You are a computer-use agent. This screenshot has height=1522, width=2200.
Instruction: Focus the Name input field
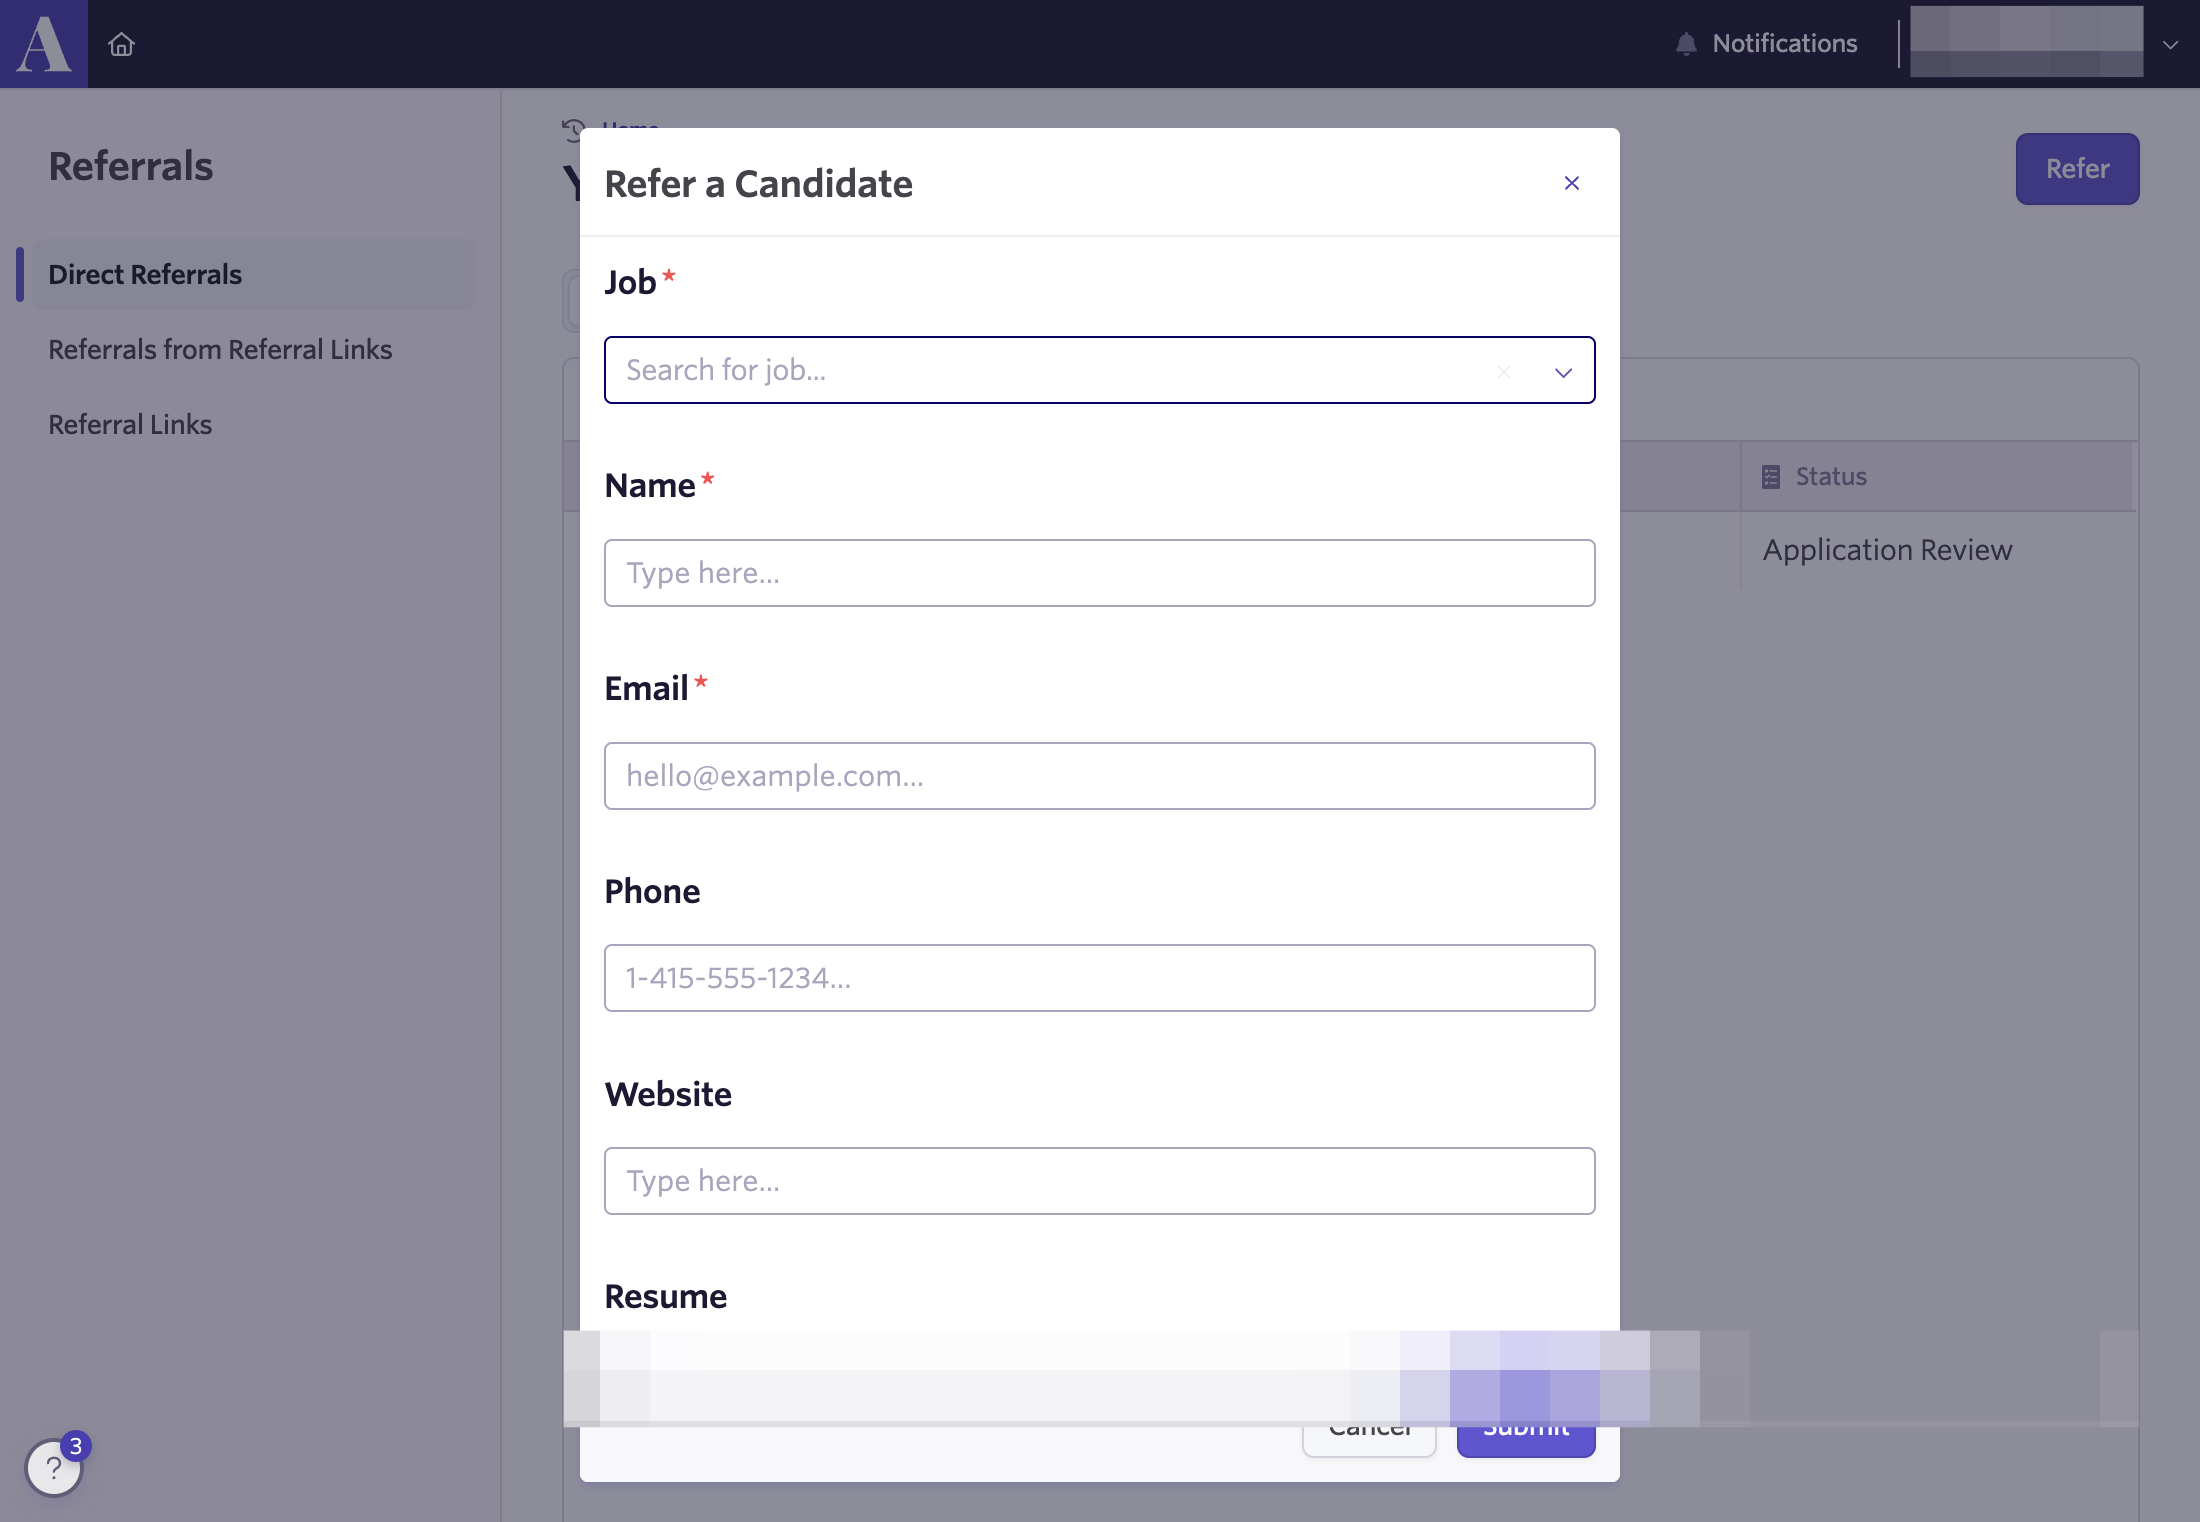click(1099, 573)
